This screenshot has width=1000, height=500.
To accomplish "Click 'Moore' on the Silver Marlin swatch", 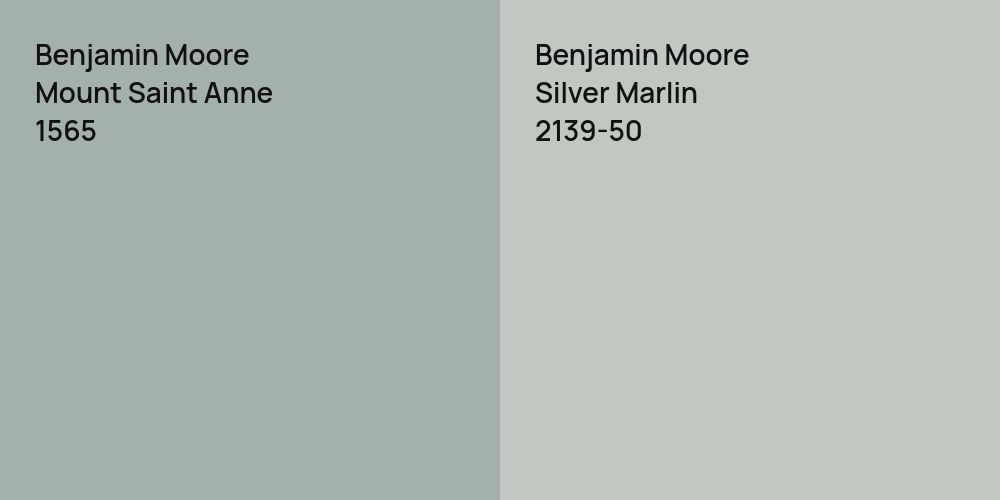I will click(708, 55).
